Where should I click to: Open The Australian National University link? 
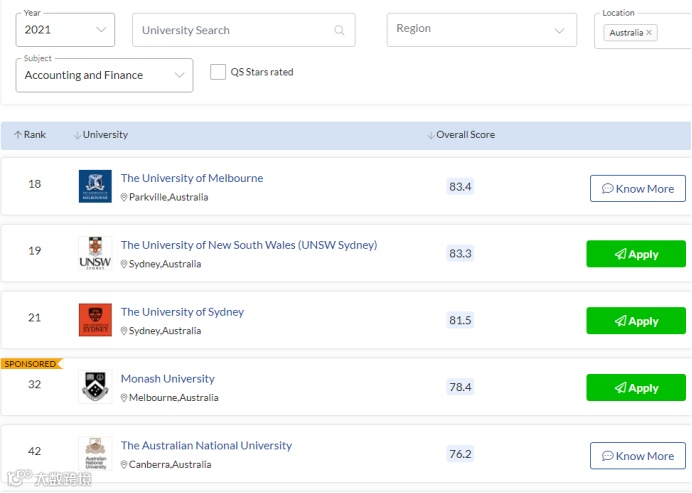[x=206, y=446]
